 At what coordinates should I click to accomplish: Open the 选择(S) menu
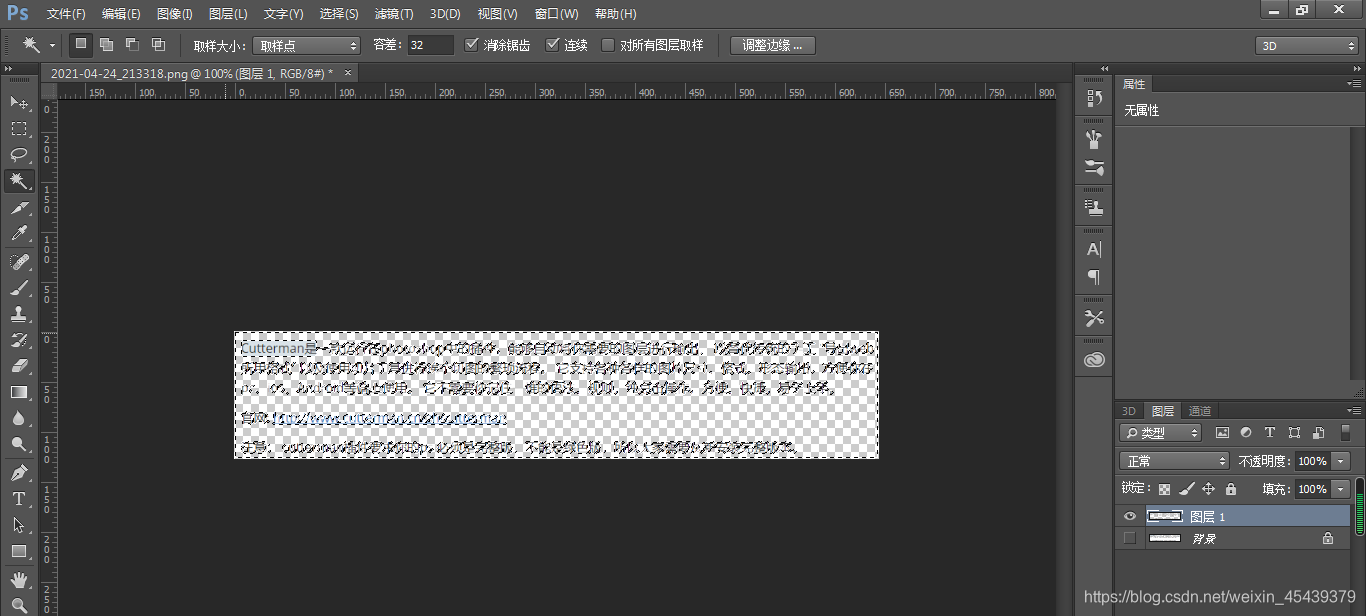point(339,14)
